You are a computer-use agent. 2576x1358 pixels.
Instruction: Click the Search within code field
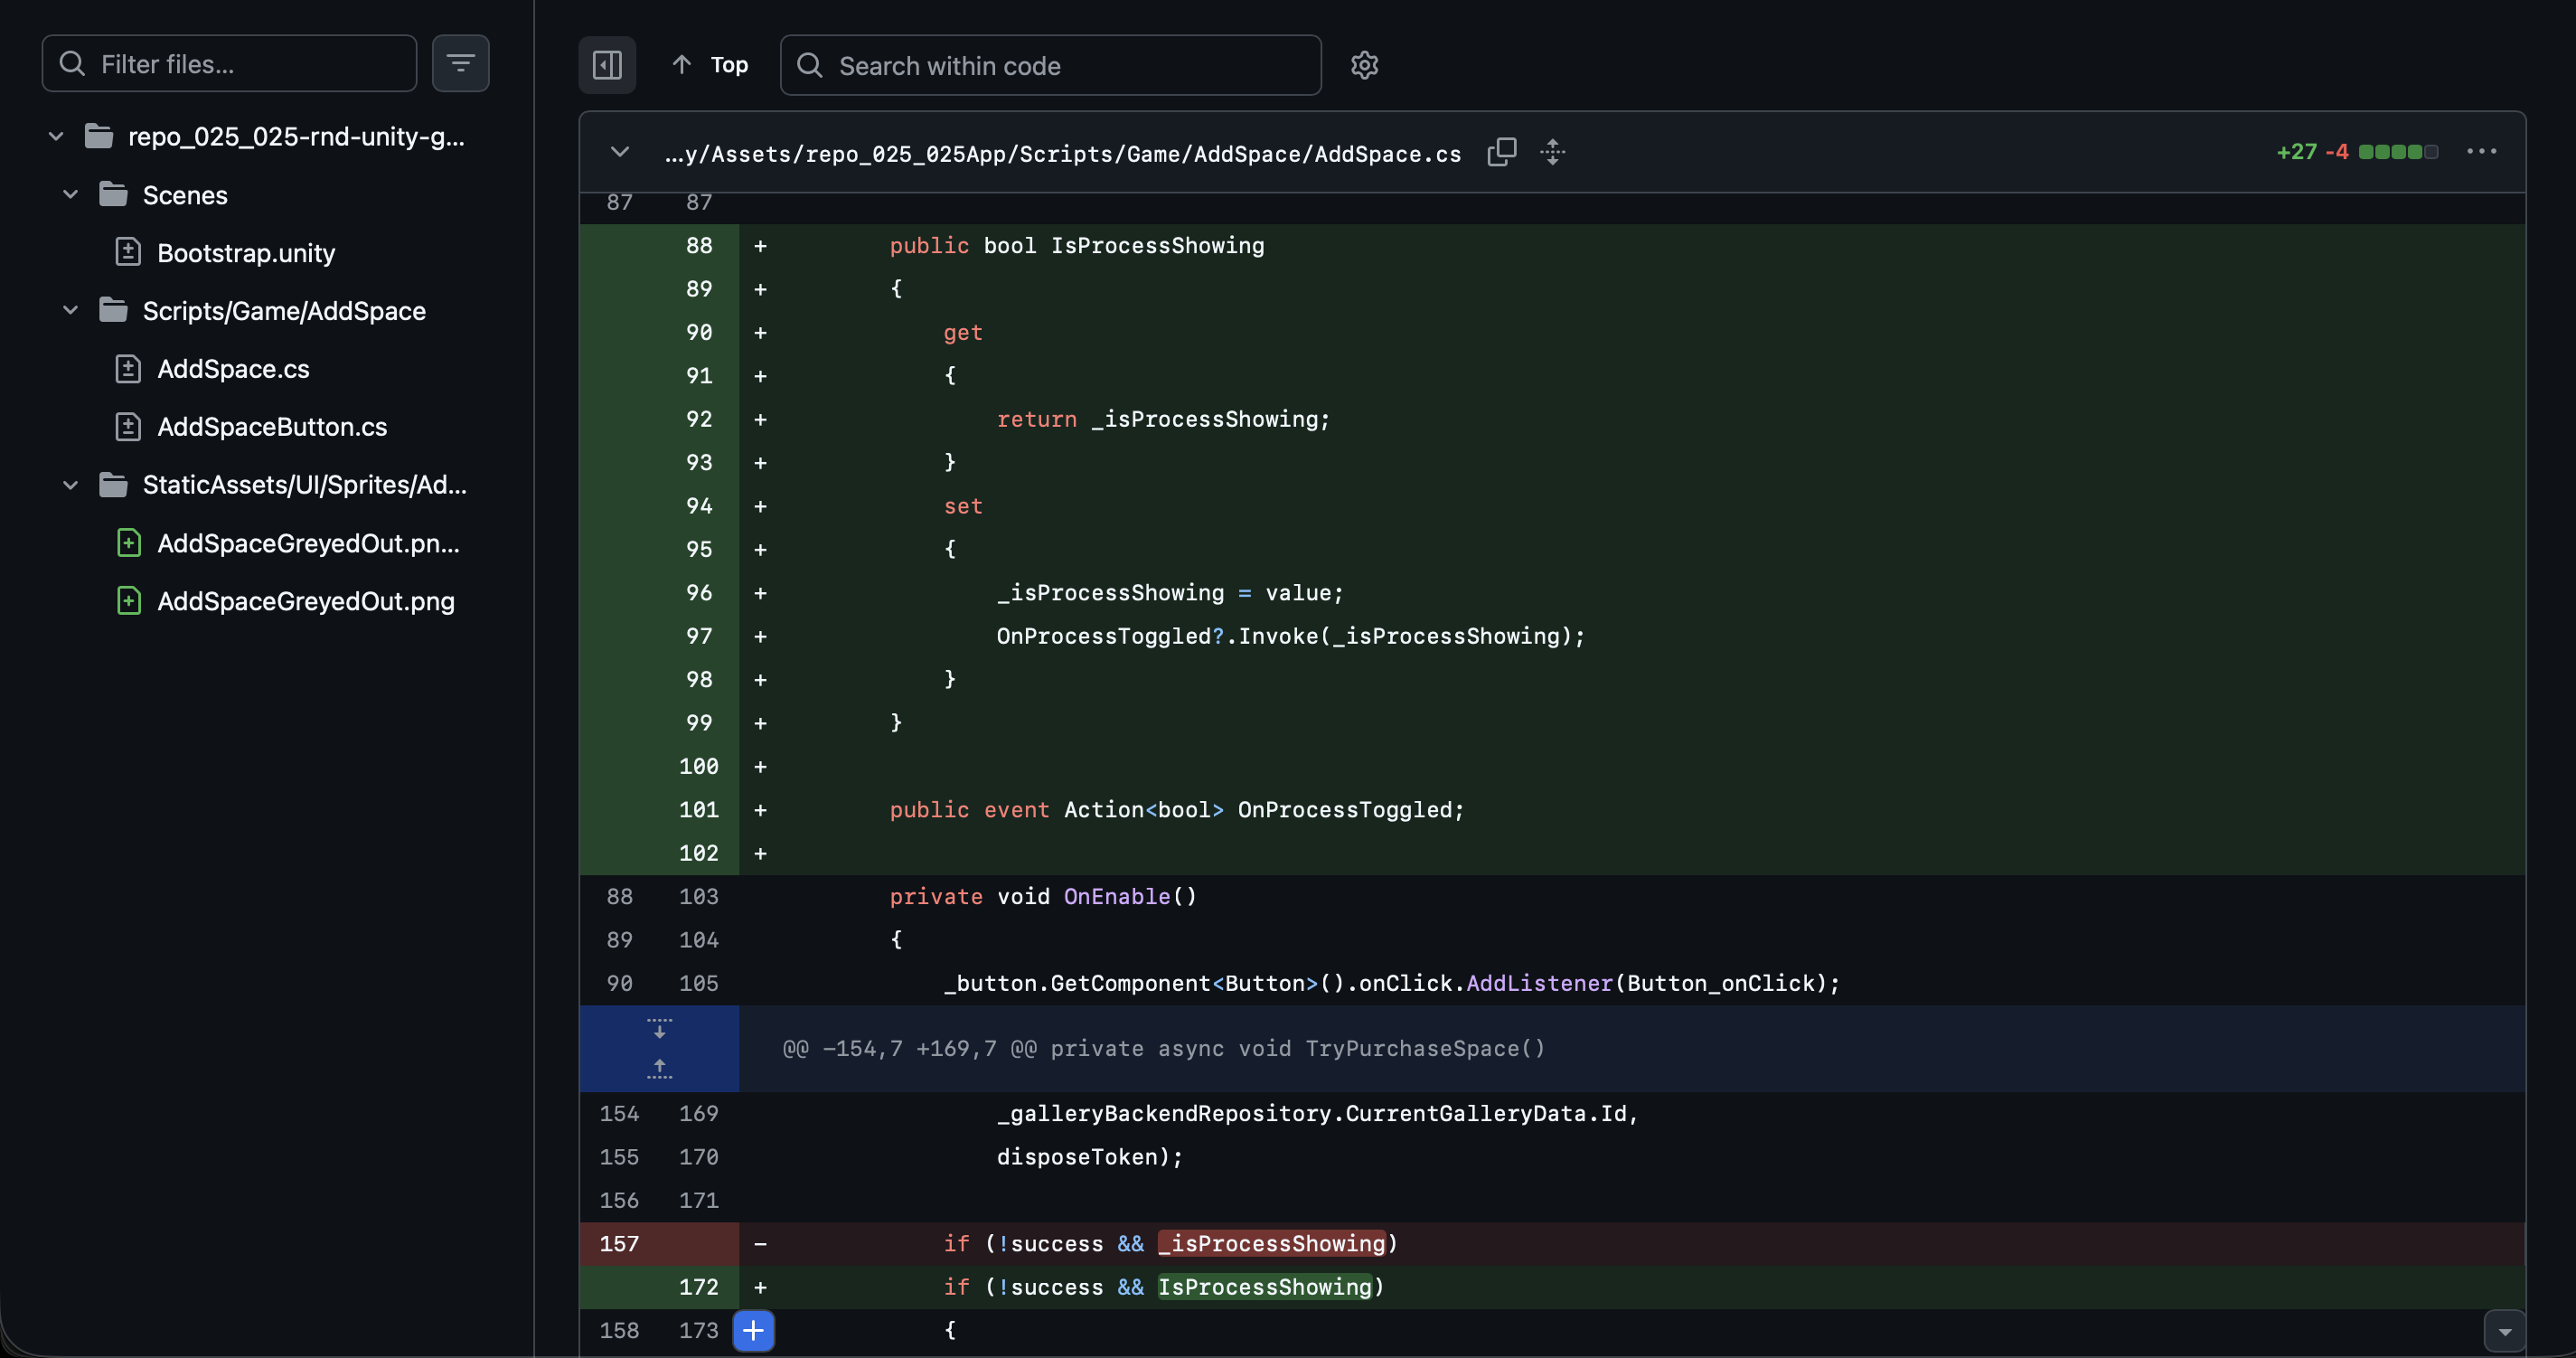tap(1050, 65)
